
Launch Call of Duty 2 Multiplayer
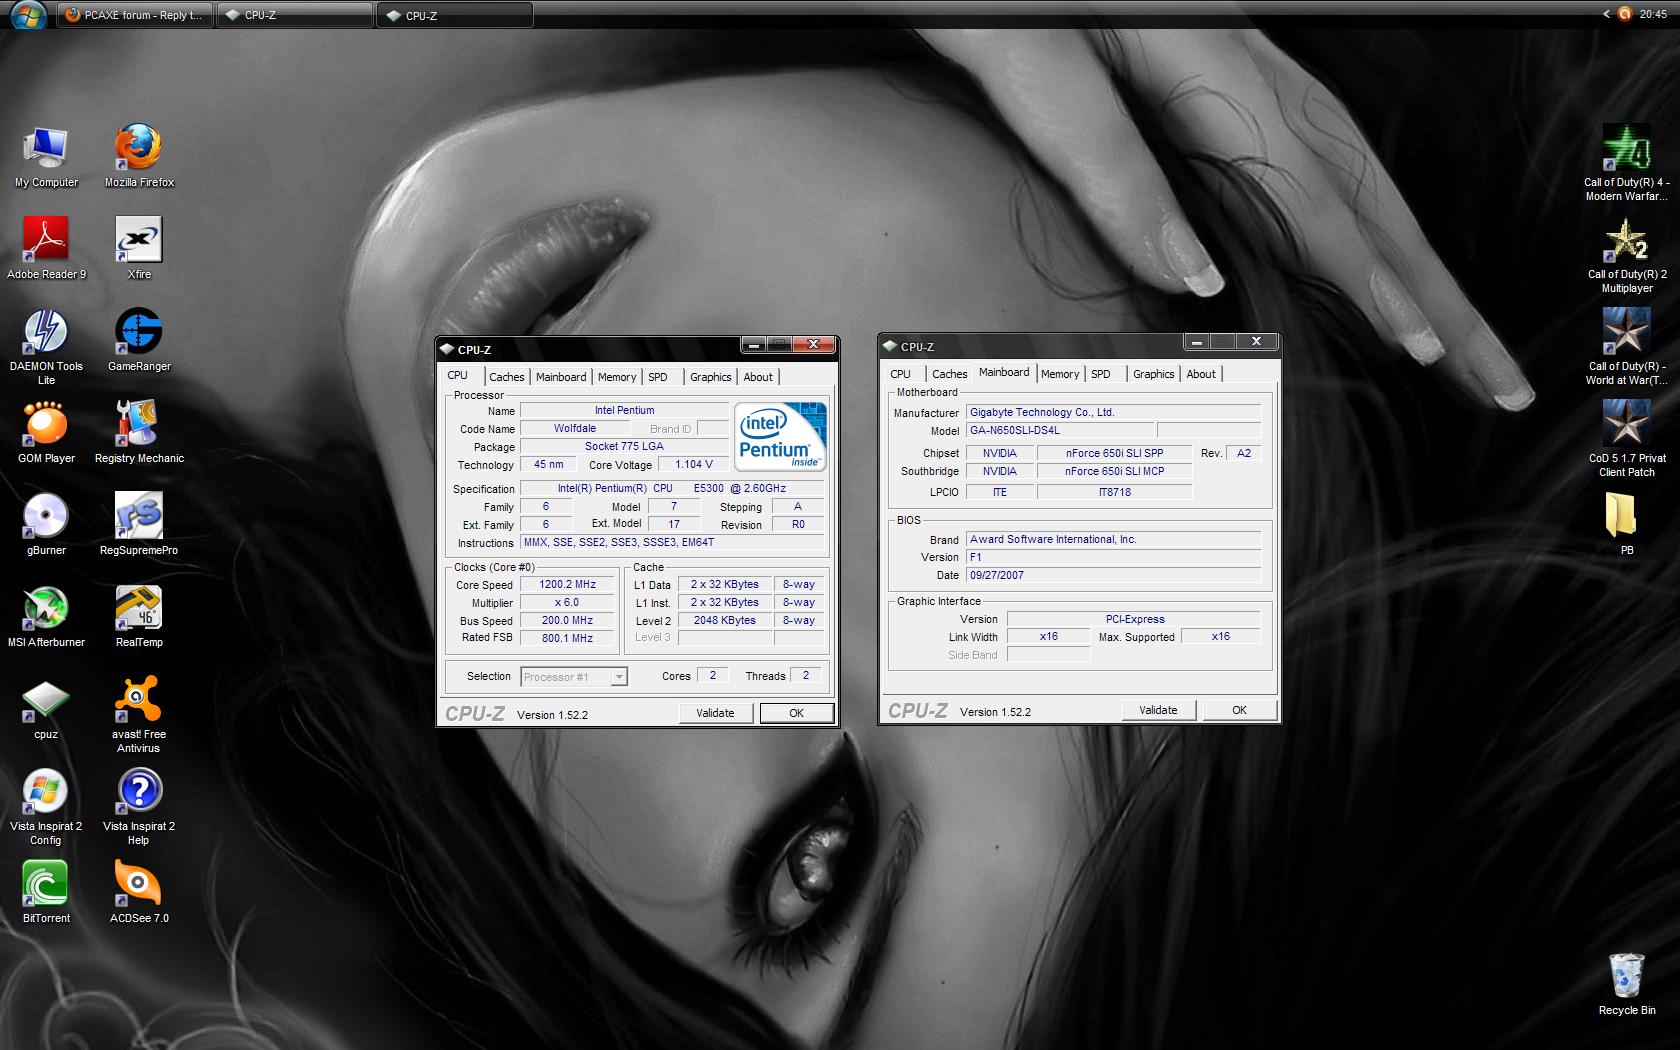click(x=1626, y=255)
